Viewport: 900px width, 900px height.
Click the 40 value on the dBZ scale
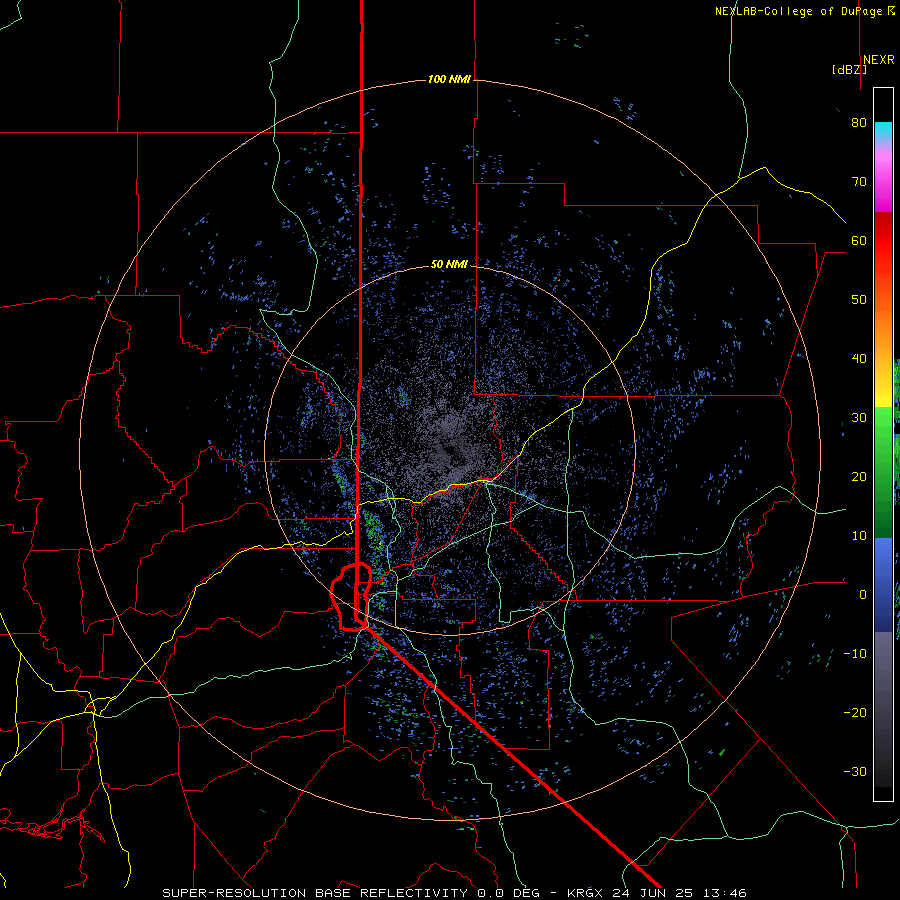click(859, 359)
